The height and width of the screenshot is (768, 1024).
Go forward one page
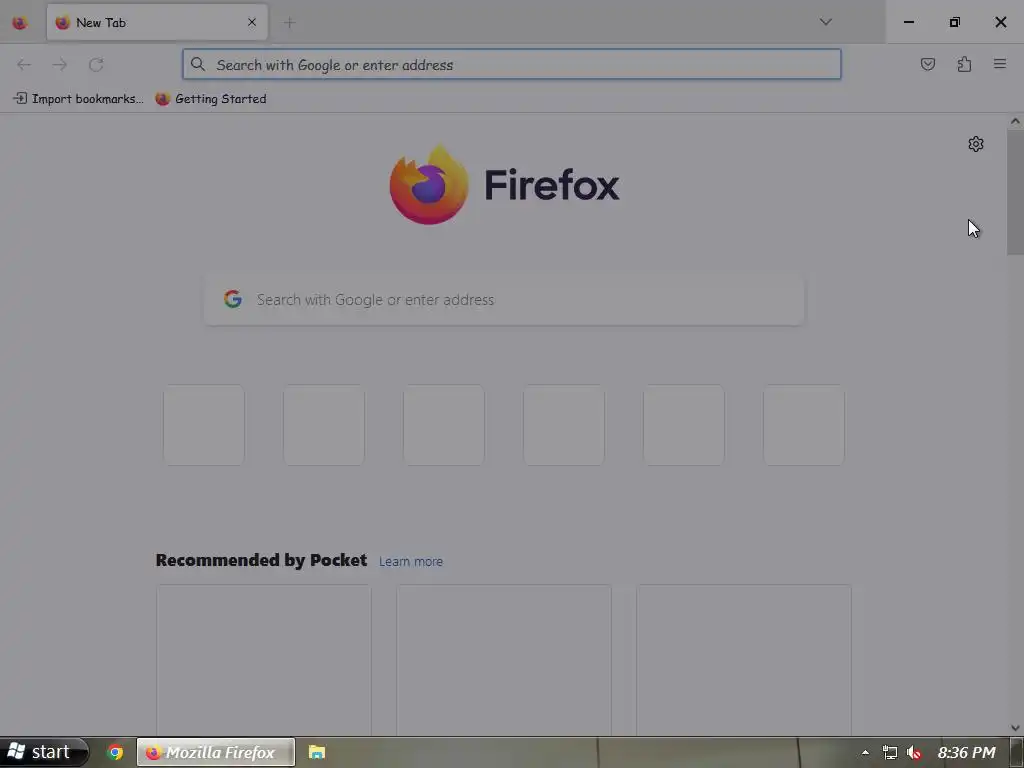click(x=59, y=64)
